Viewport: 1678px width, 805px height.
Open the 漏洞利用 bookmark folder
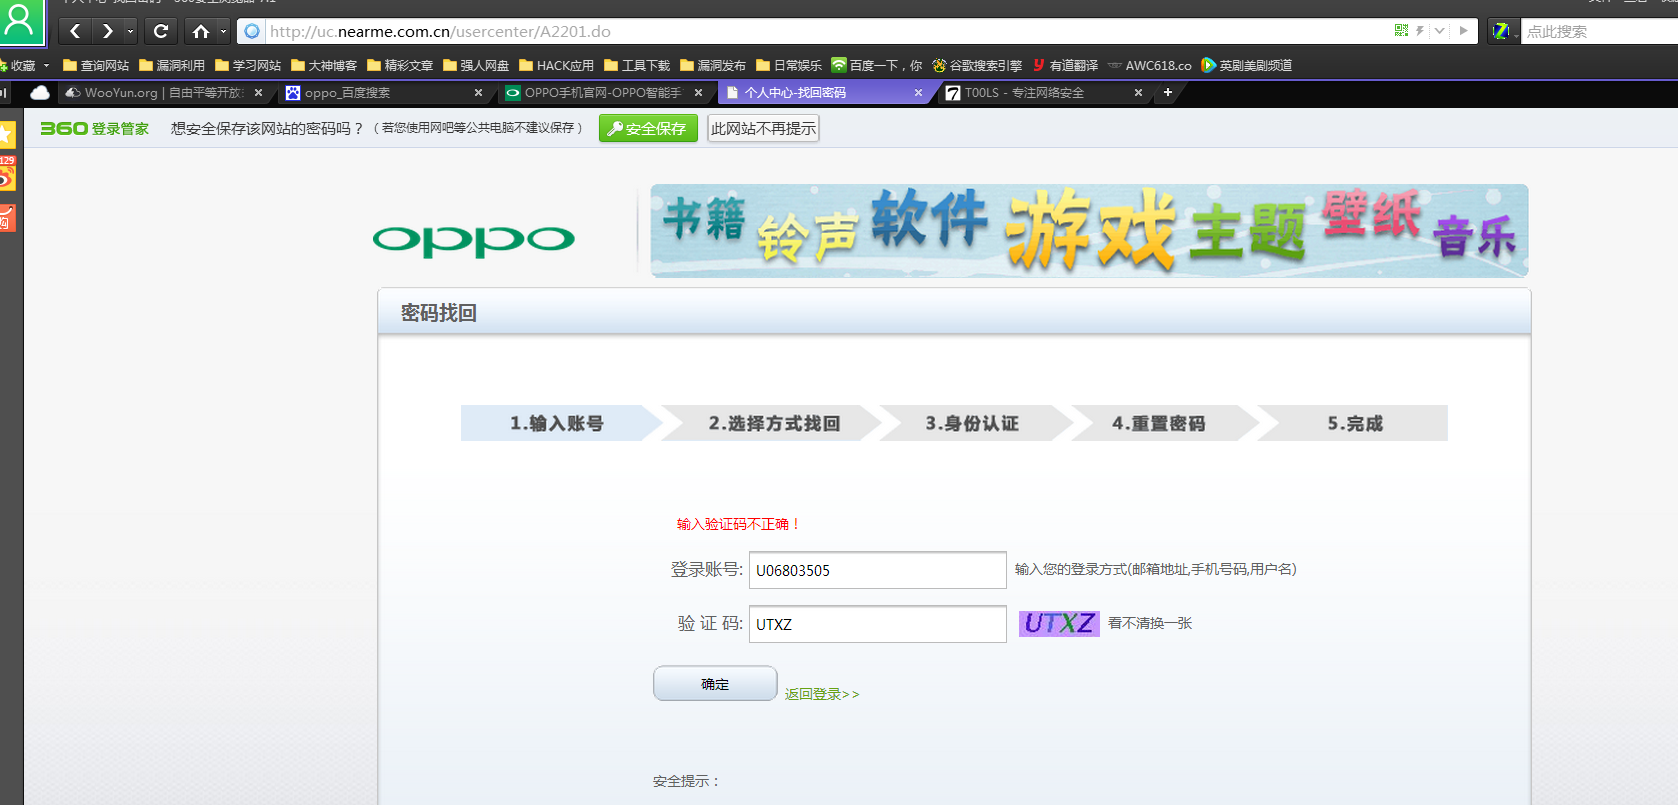click(172, 65)
